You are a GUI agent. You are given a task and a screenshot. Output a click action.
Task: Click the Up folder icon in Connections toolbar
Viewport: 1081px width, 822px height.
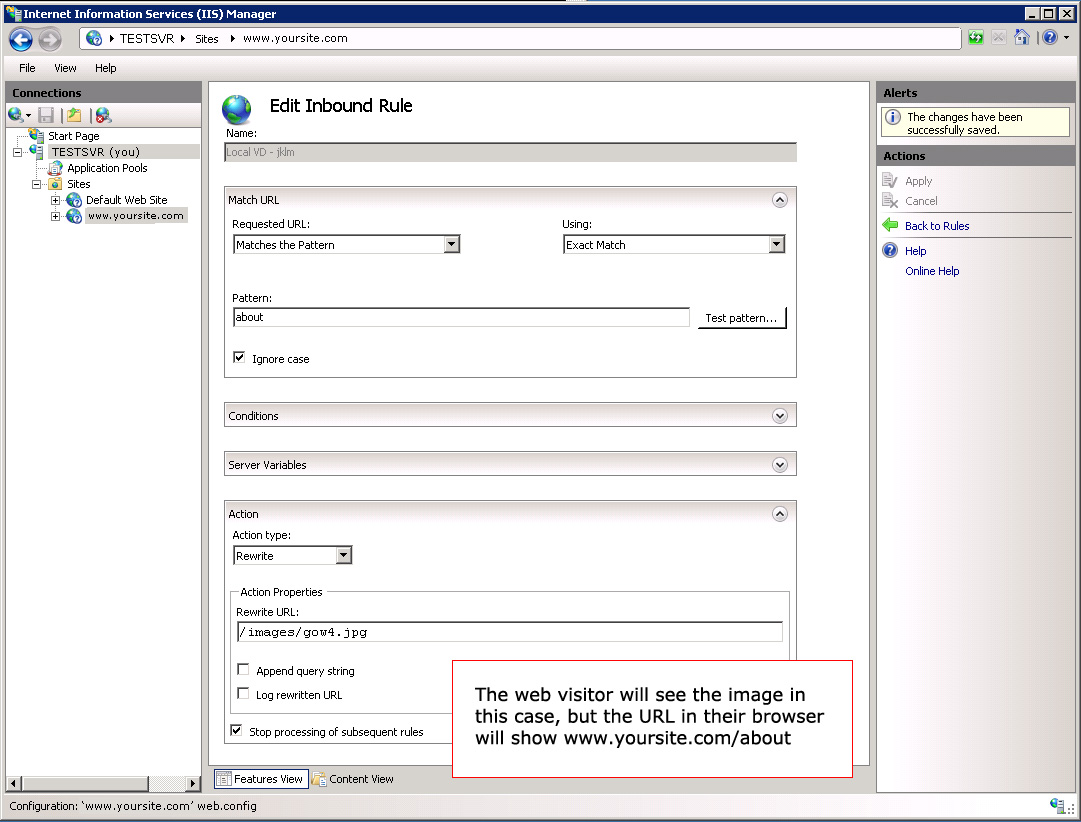click(74, 115)
